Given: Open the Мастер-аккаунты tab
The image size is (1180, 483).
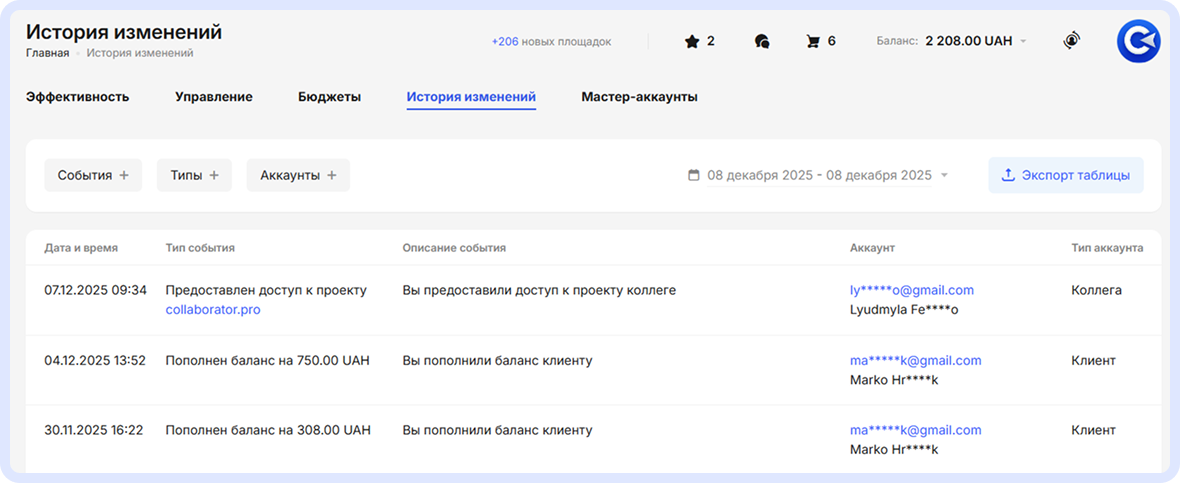Looking at the screenshot, I should [639, 97].
